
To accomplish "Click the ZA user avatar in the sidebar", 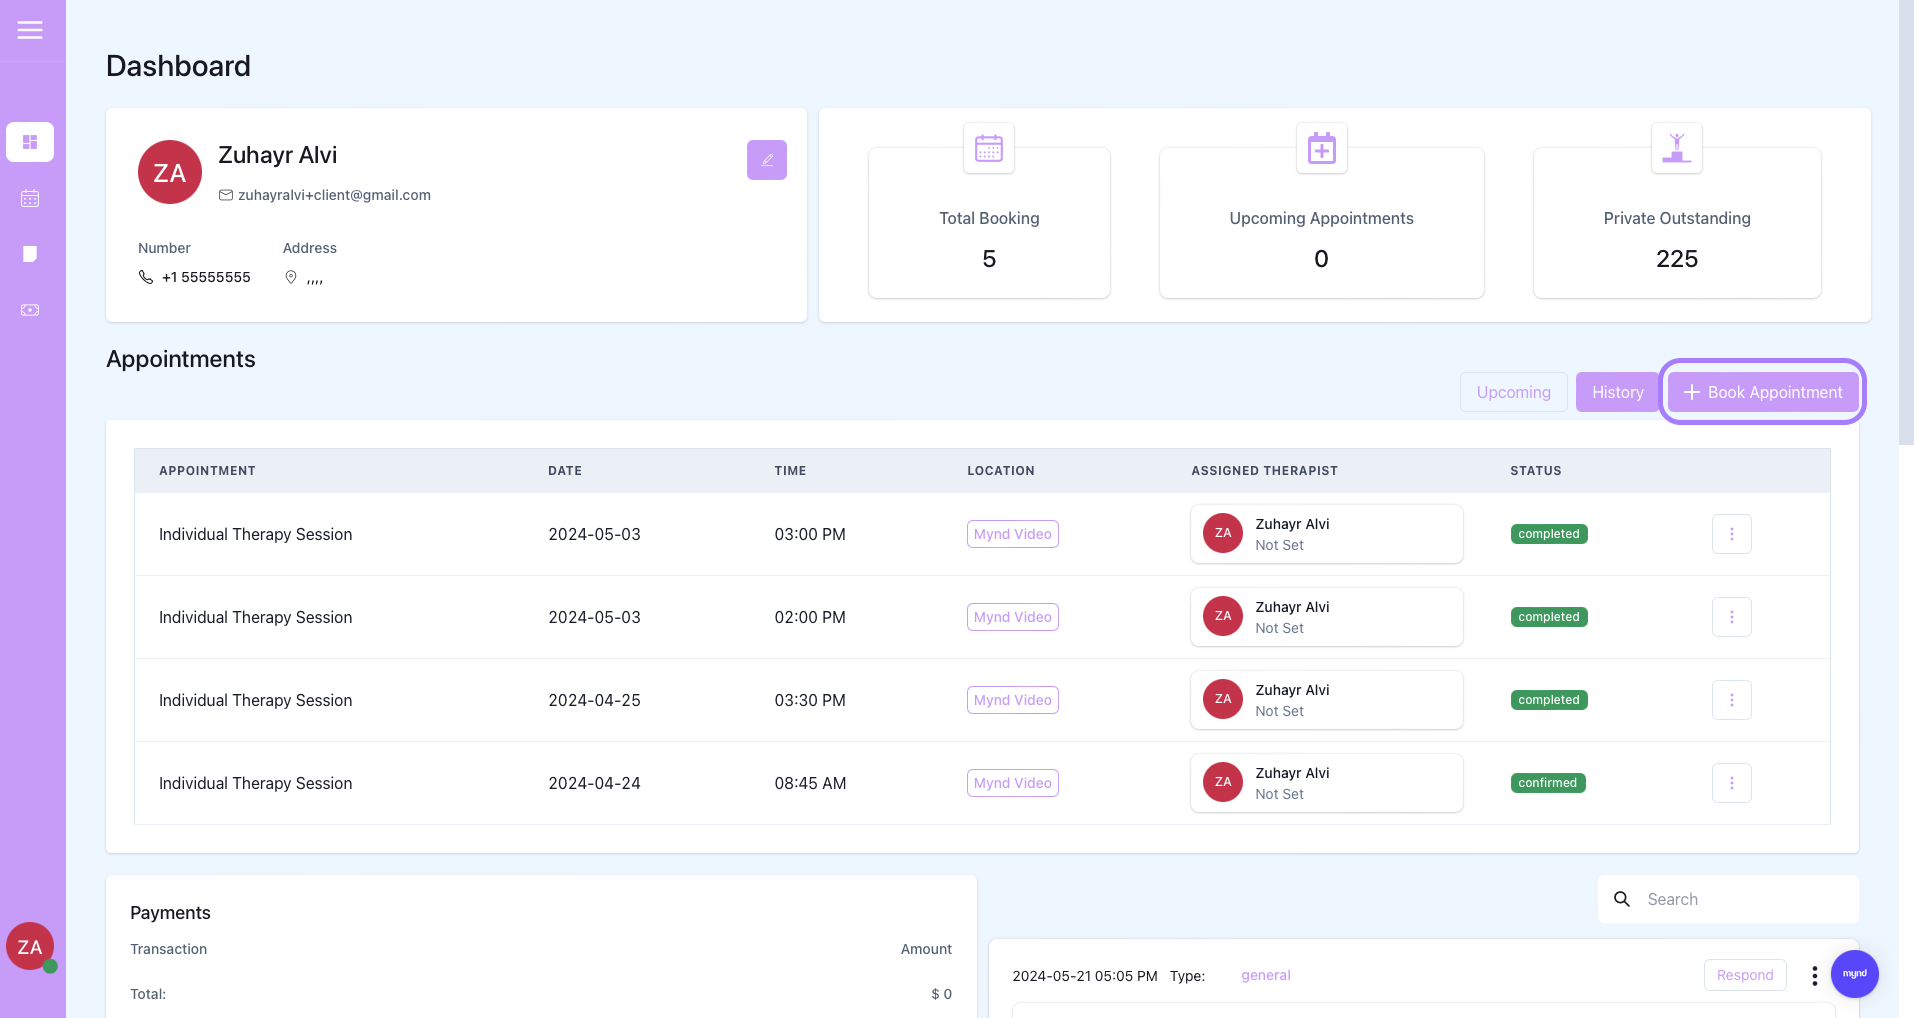I will click(x=30, y=947).
